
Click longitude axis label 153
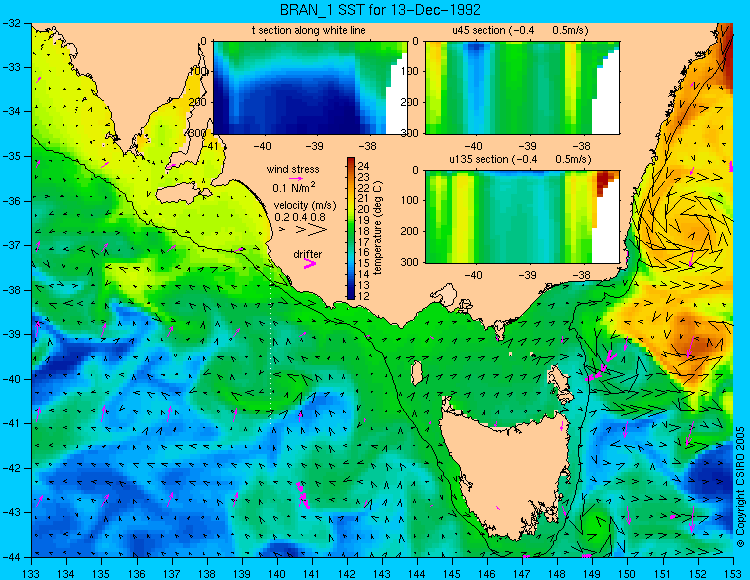[733, 574]
